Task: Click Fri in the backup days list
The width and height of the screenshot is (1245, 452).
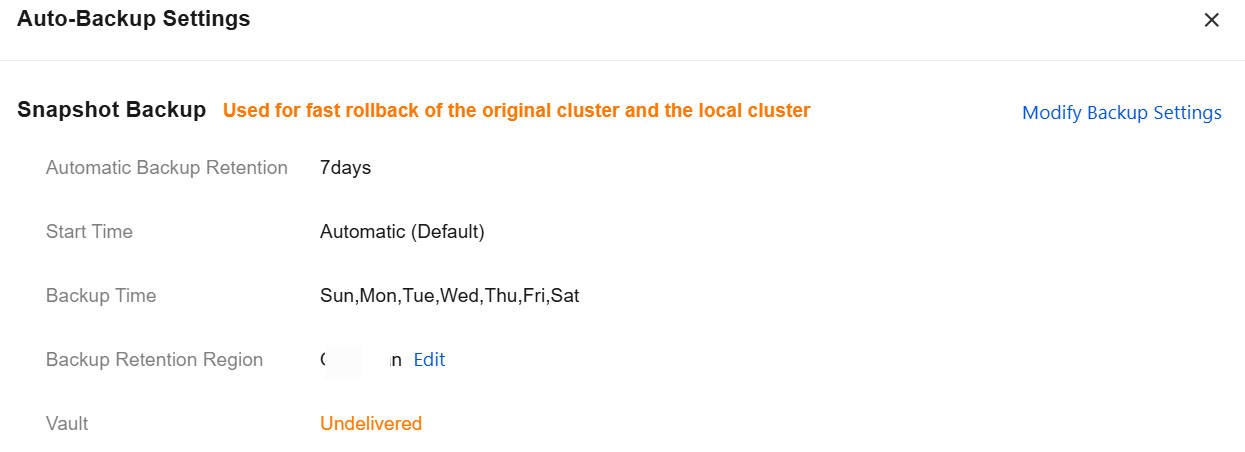Action: [x=533, y=296]
